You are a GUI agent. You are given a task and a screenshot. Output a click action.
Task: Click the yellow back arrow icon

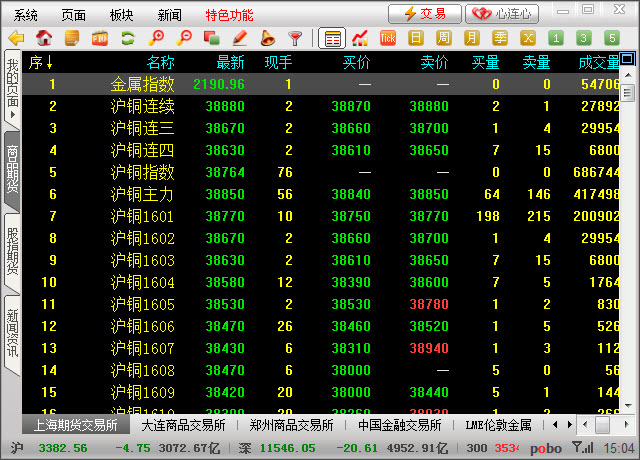coord(15,39)
